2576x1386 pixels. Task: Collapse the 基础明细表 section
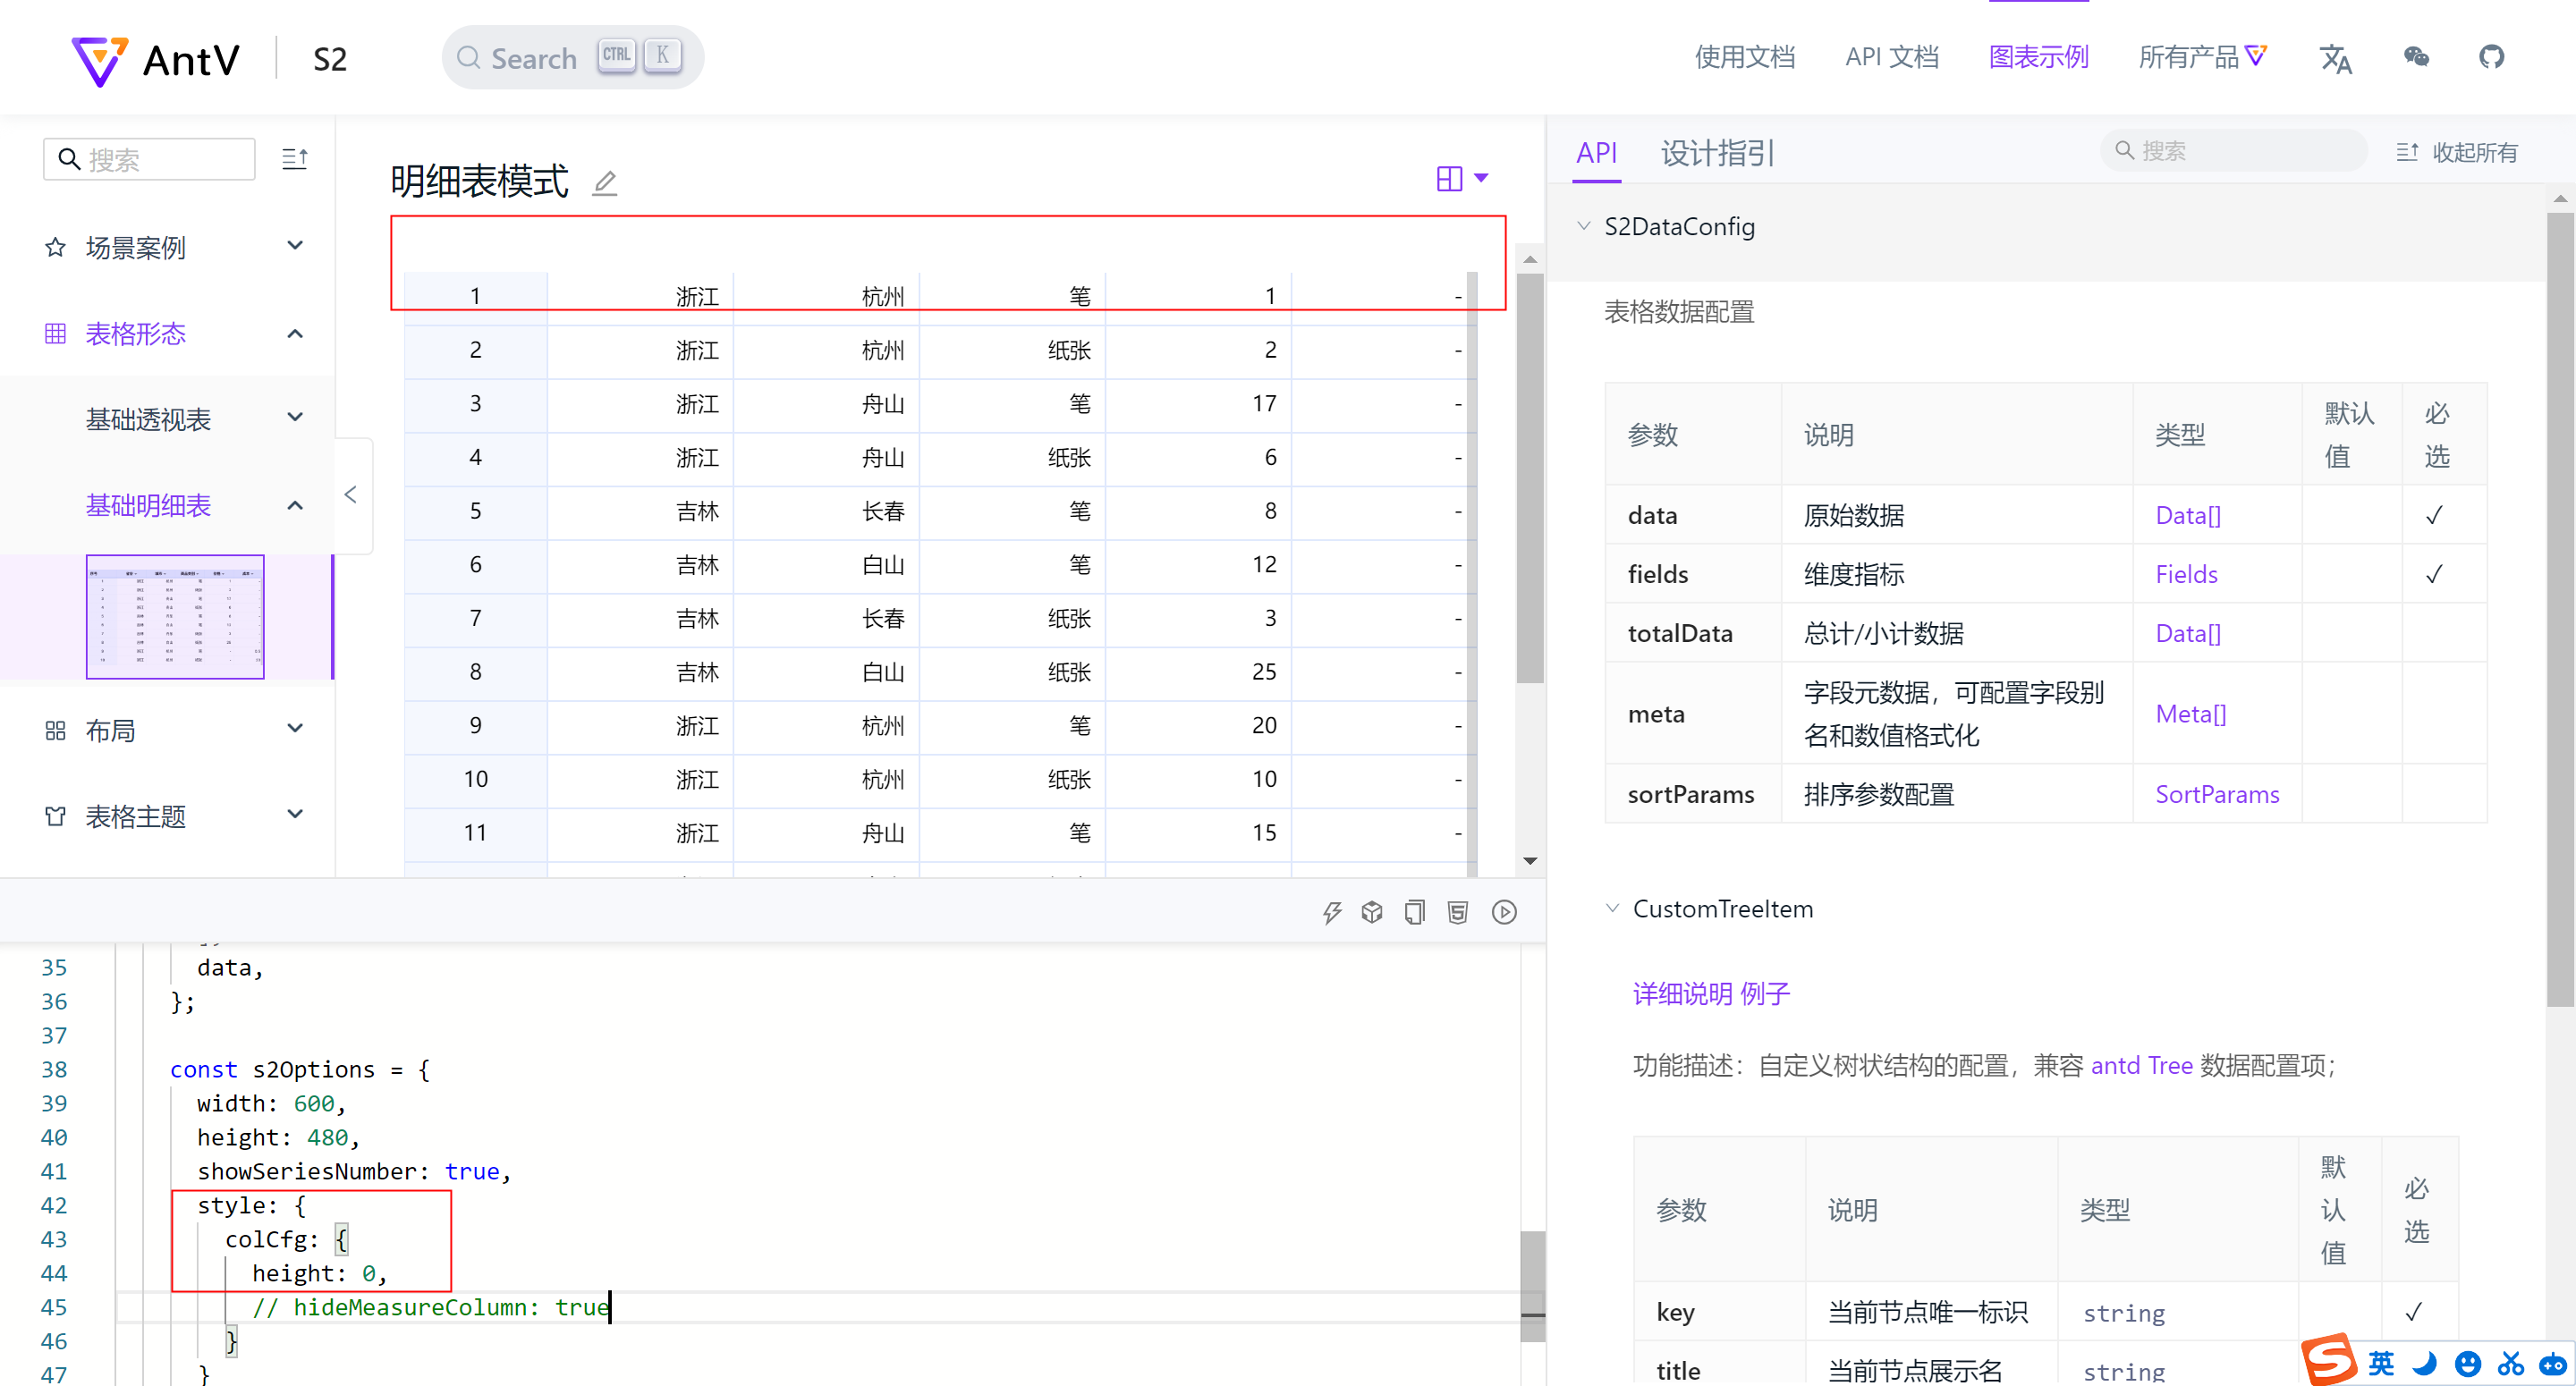[294, 505]
